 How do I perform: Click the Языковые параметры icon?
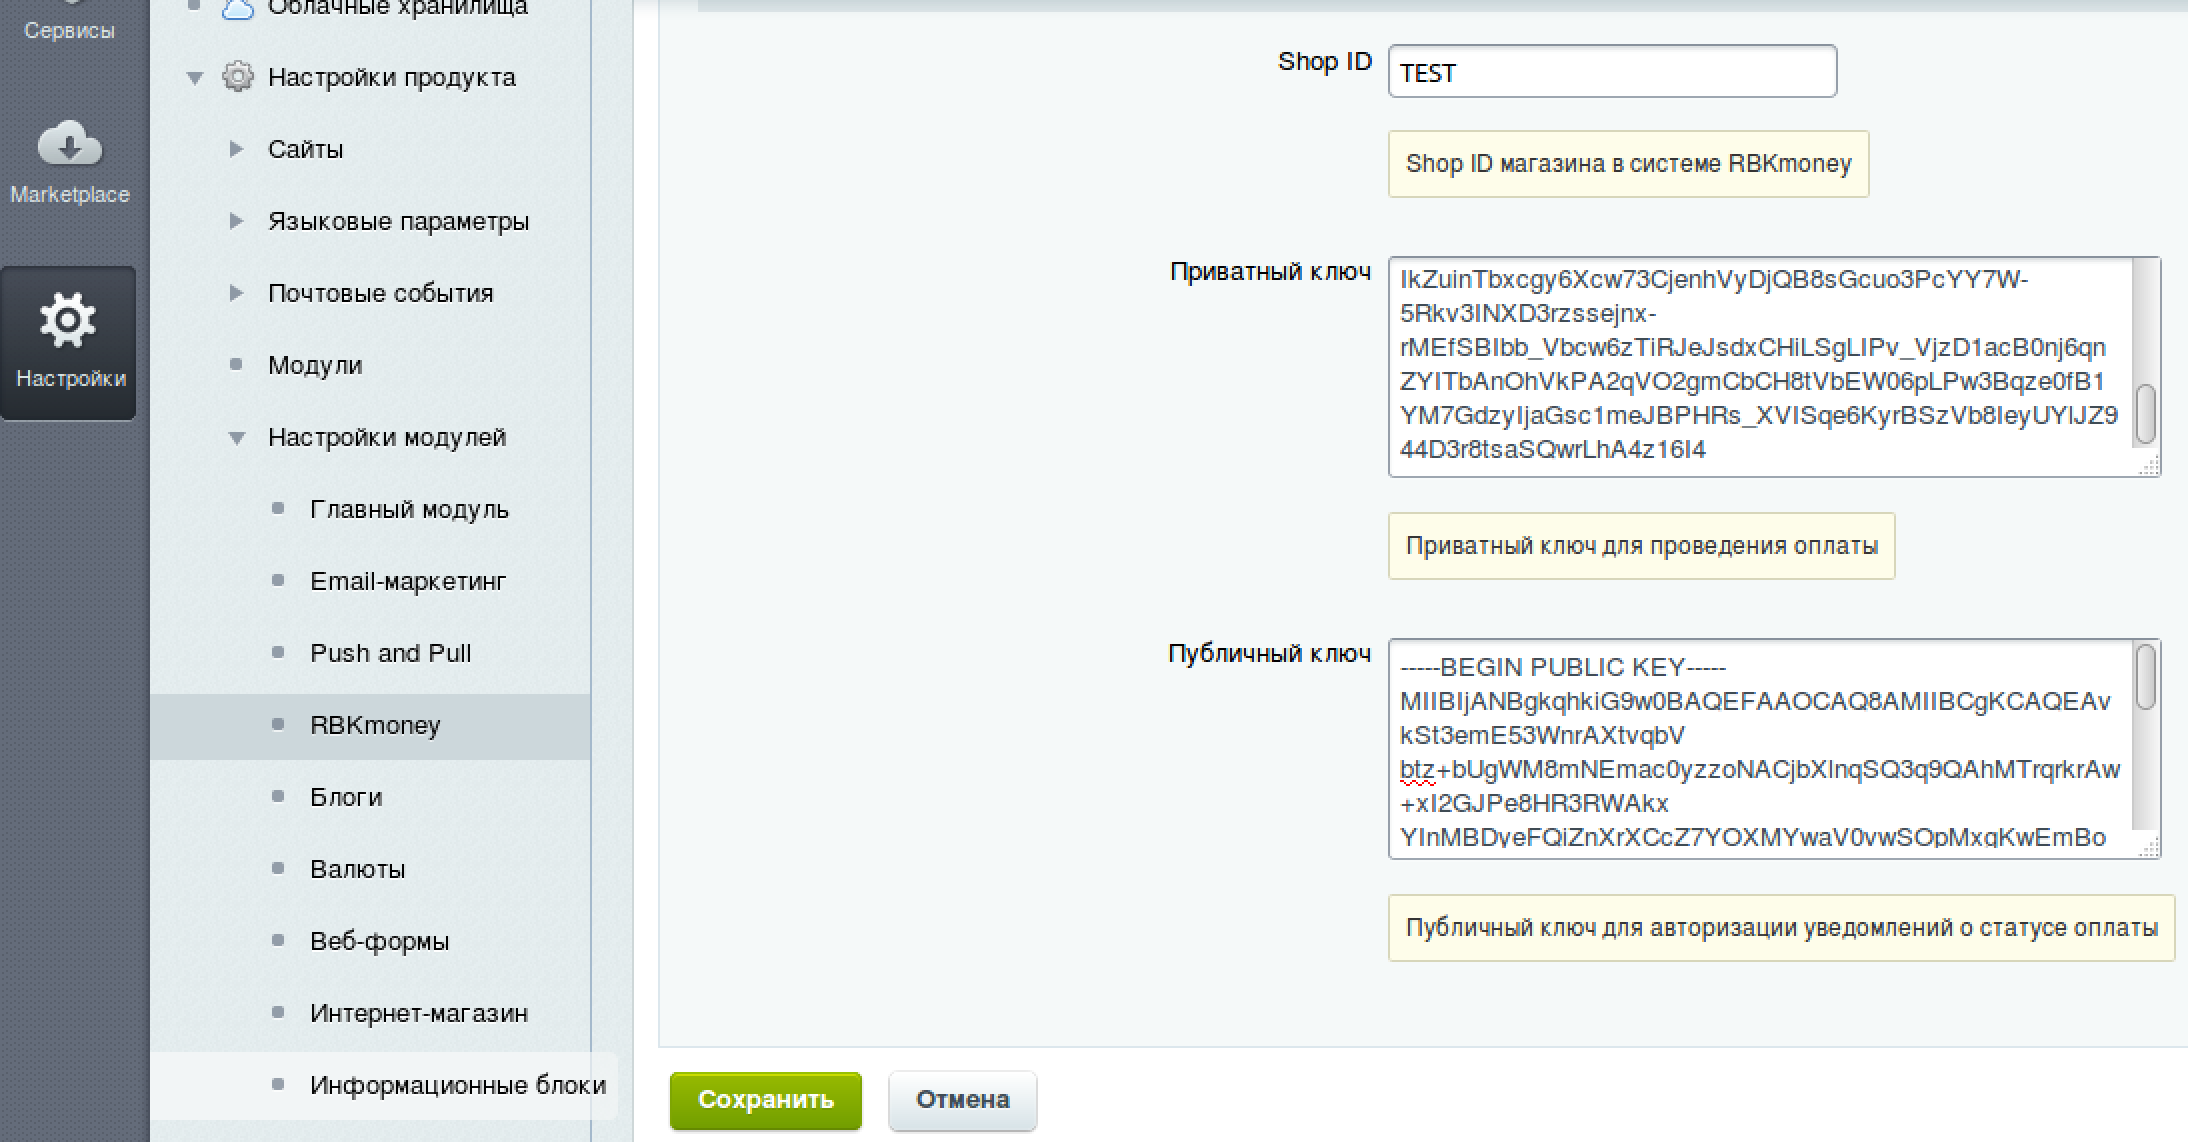pyautogui.click(x=234, y=220)
